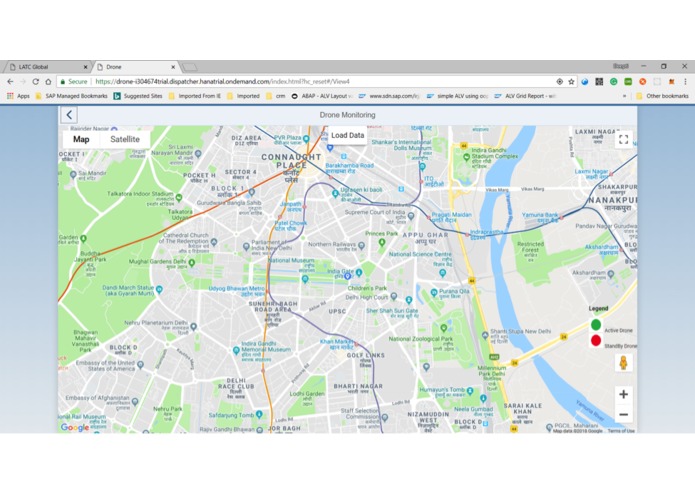Click the orange circle extension icon
This screenshot has height=494, width=695.
pyautogui.click(x=642, y=82)
